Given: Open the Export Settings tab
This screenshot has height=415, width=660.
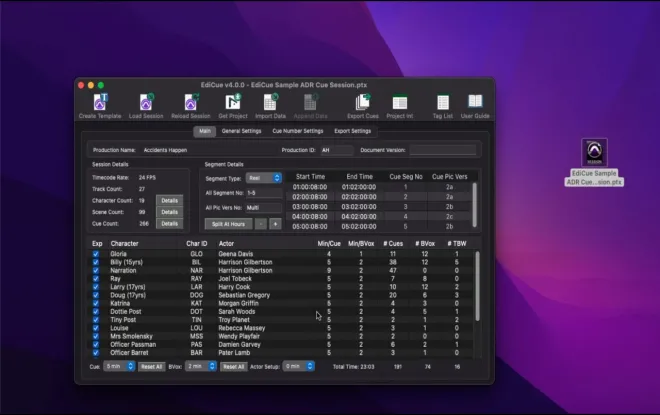Looking at the screenshot, I should pyautogui.click(x=352, y=131).
